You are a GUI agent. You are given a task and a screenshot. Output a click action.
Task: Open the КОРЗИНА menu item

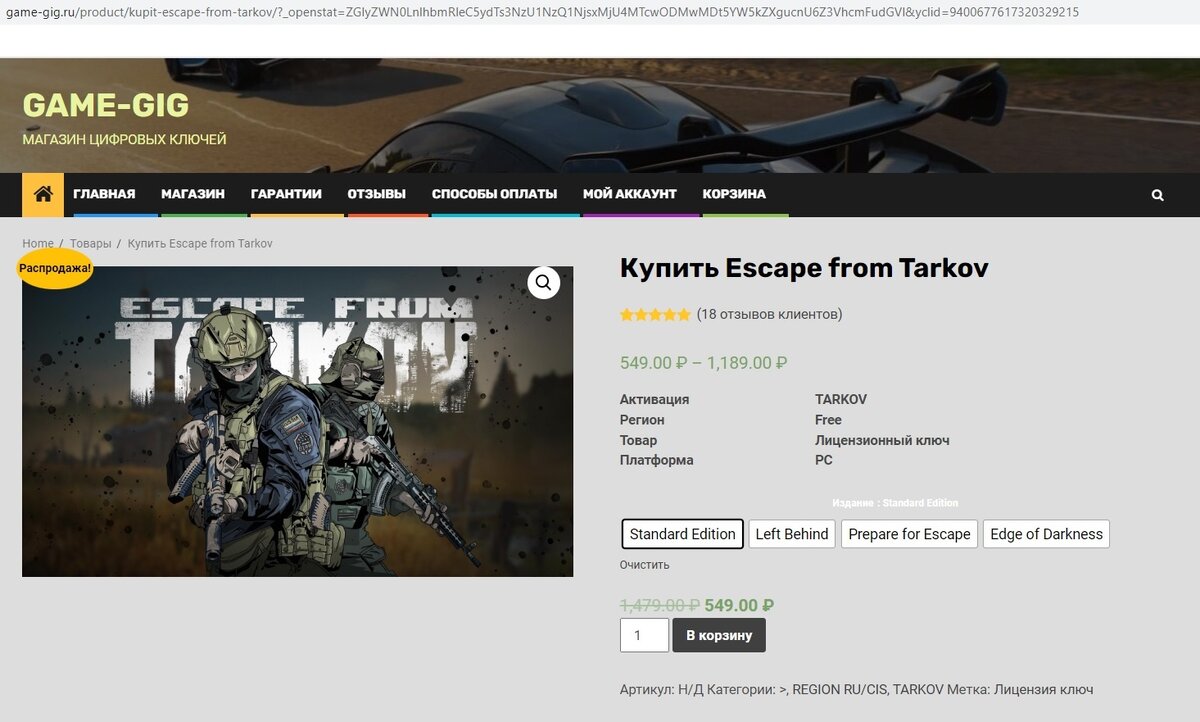(x=734, y=194)
